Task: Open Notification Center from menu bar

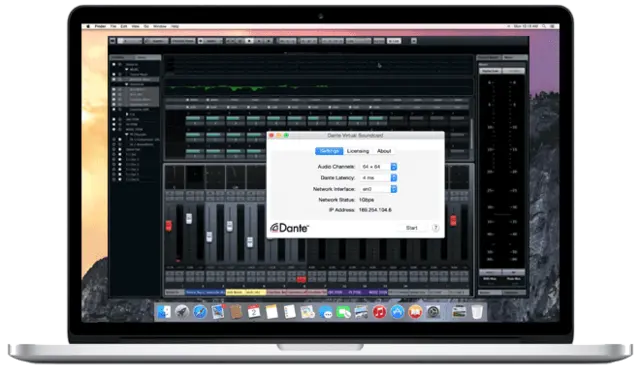Action: click(x=552, y=26)
